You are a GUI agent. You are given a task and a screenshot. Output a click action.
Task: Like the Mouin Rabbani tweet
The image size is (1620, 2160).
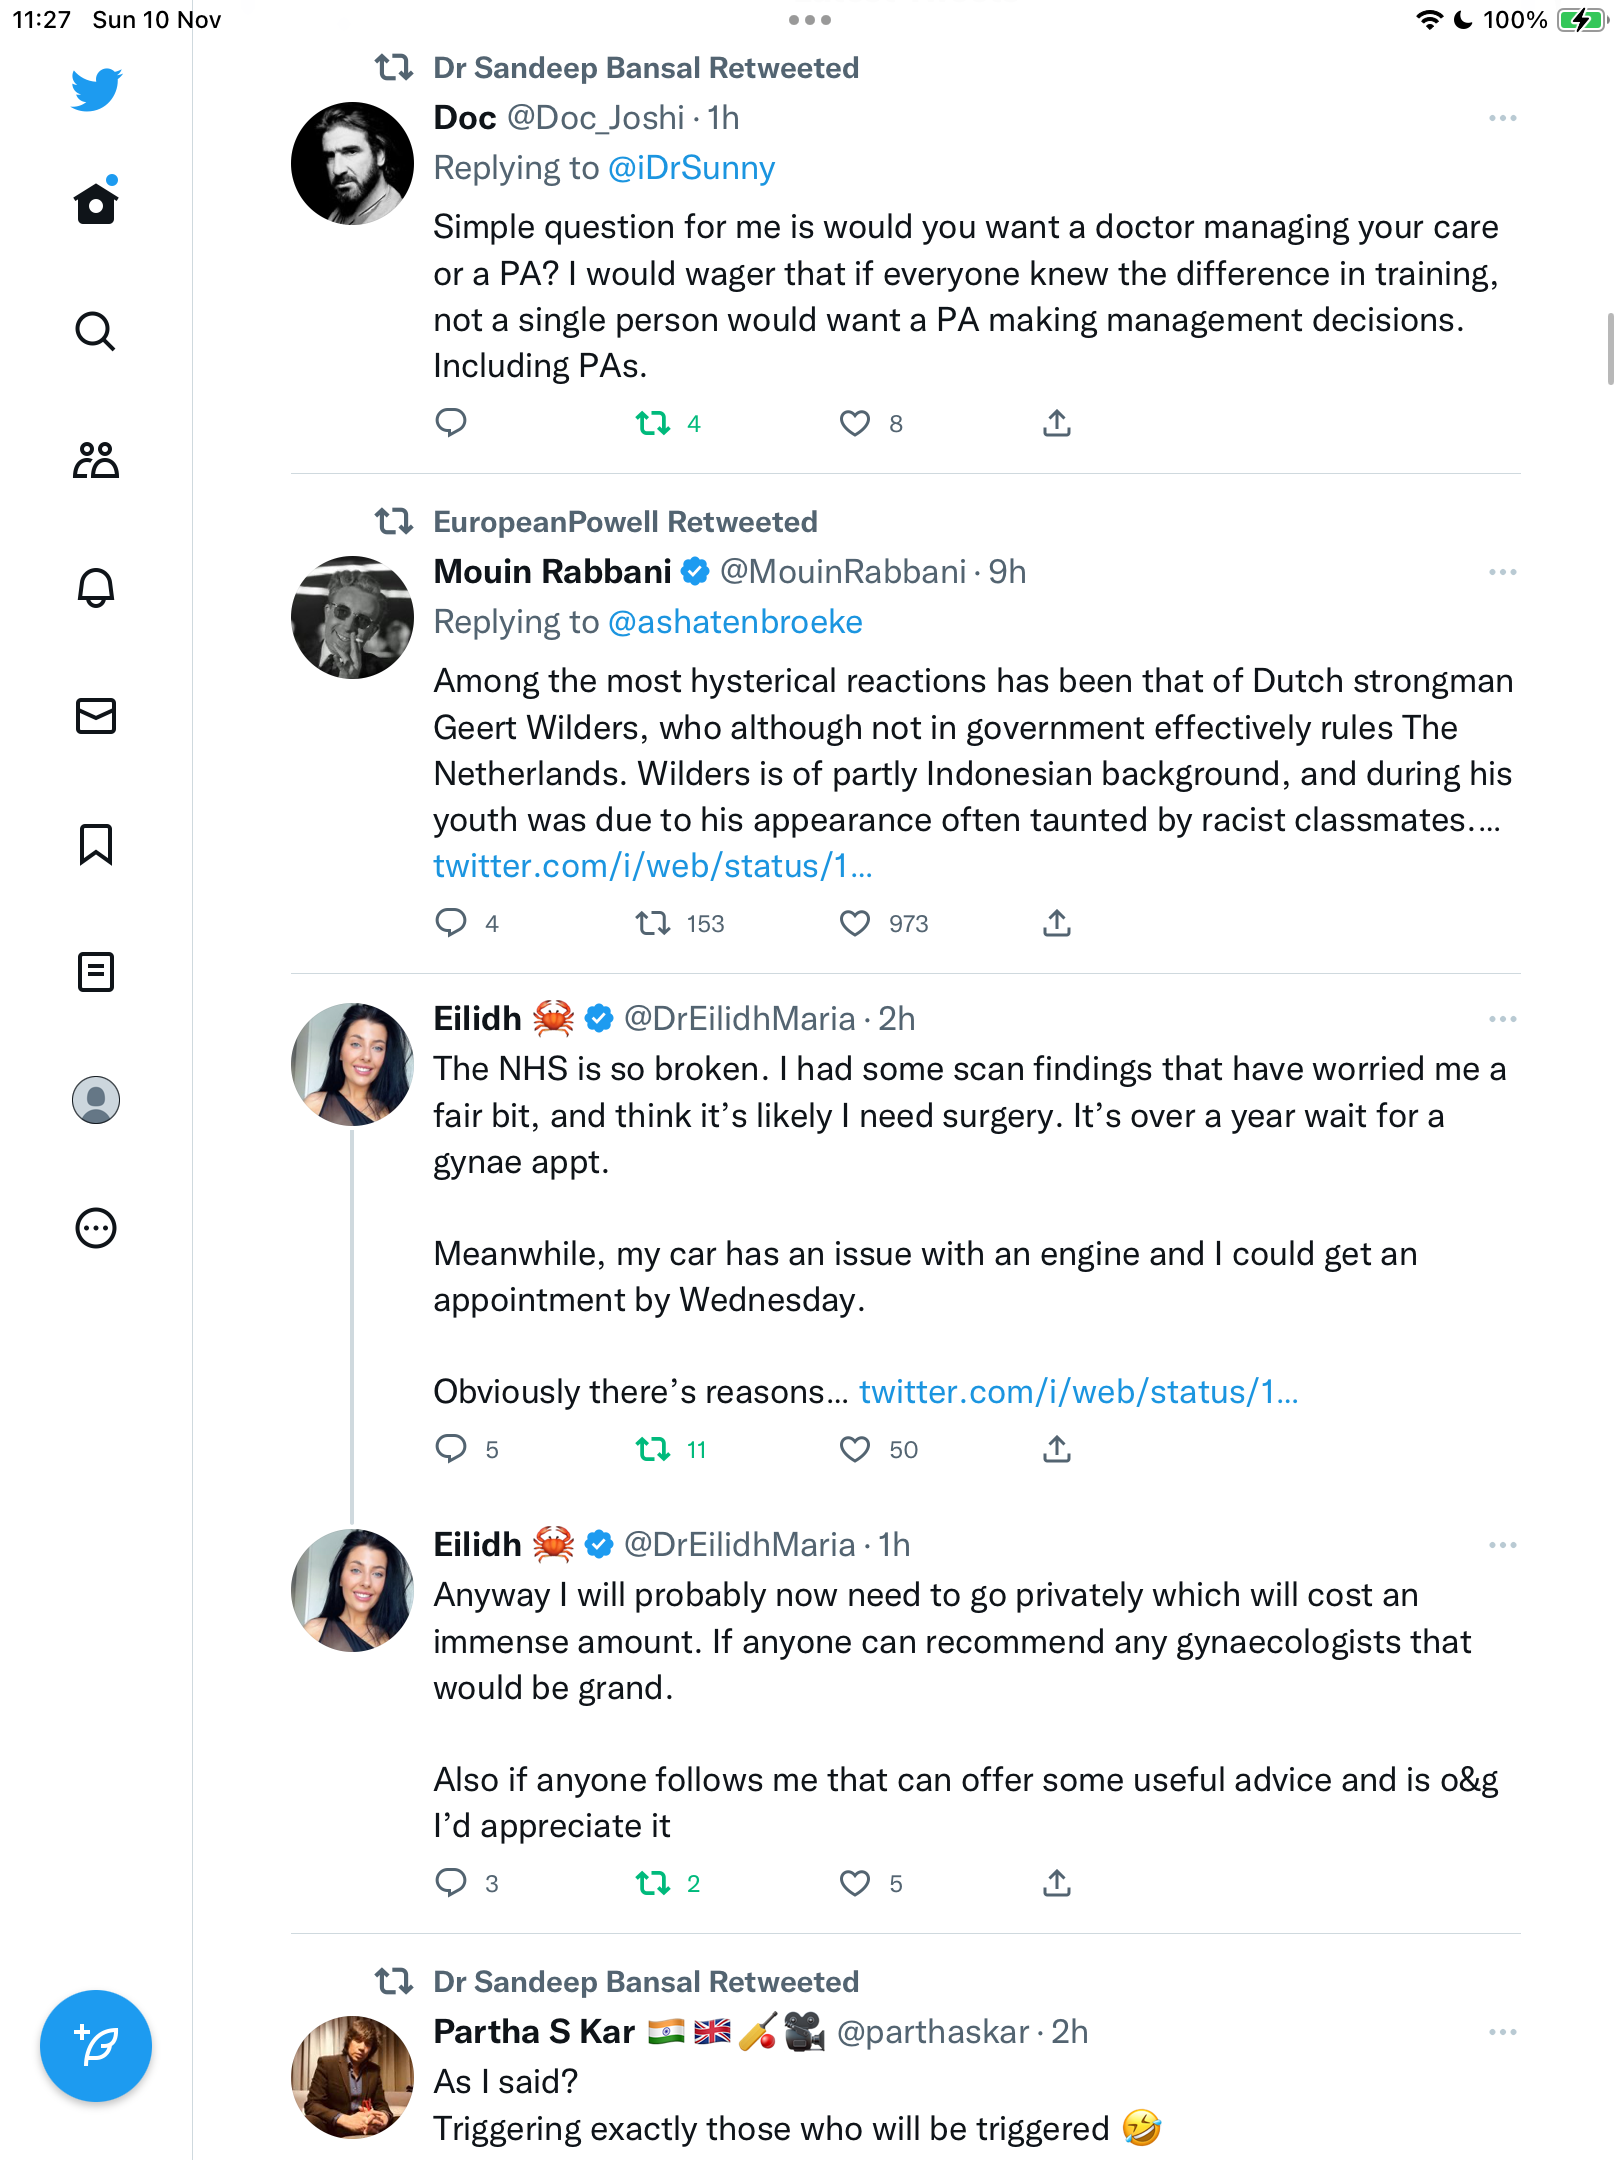[x=855, y=923]
